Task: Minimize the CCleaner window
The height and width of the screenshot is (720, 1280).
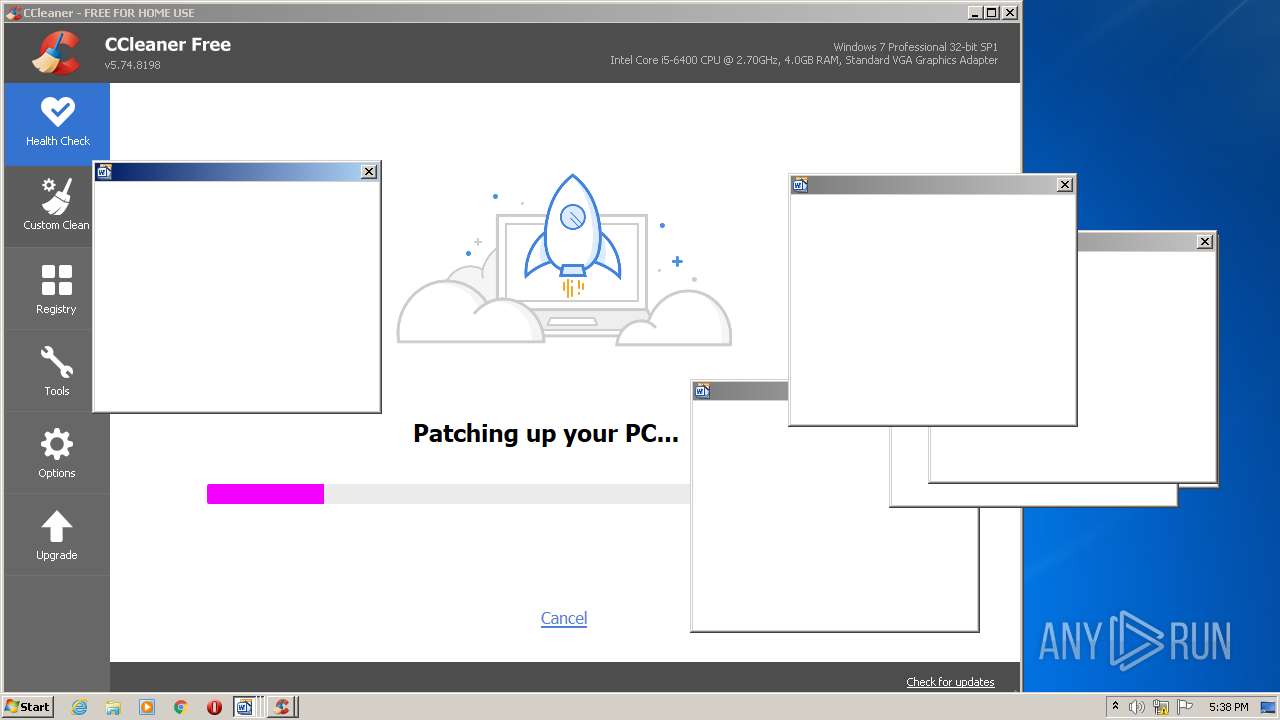Action: [975, 13]
